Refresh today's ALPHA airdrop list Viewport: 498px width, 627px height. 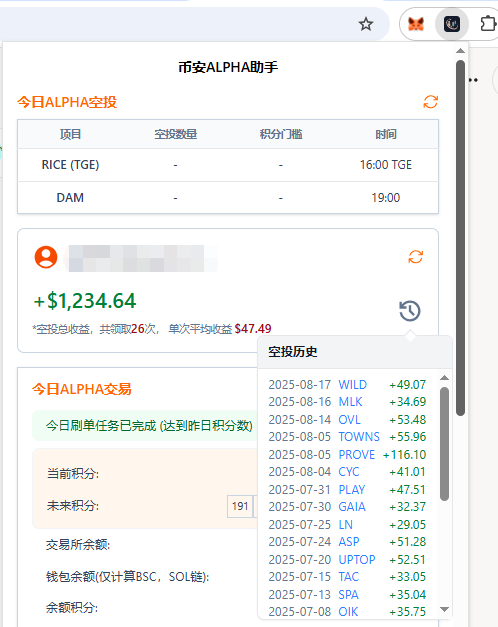(430, 102)
